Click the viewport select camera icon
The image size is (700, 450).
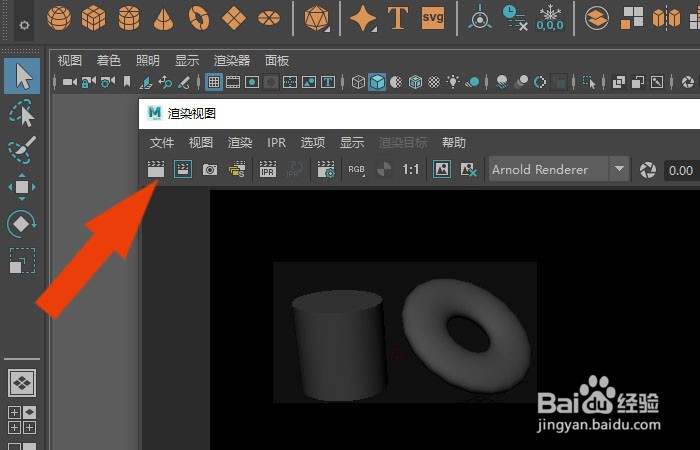pyautogui.click(x=69, y=82)
